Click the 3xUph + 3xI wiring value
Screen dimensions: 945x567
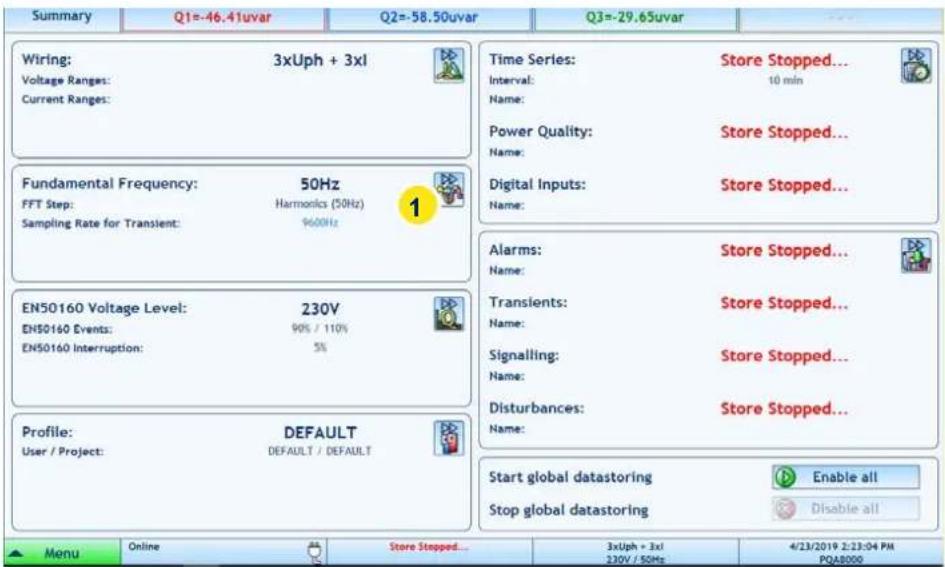tap(320, 60)
